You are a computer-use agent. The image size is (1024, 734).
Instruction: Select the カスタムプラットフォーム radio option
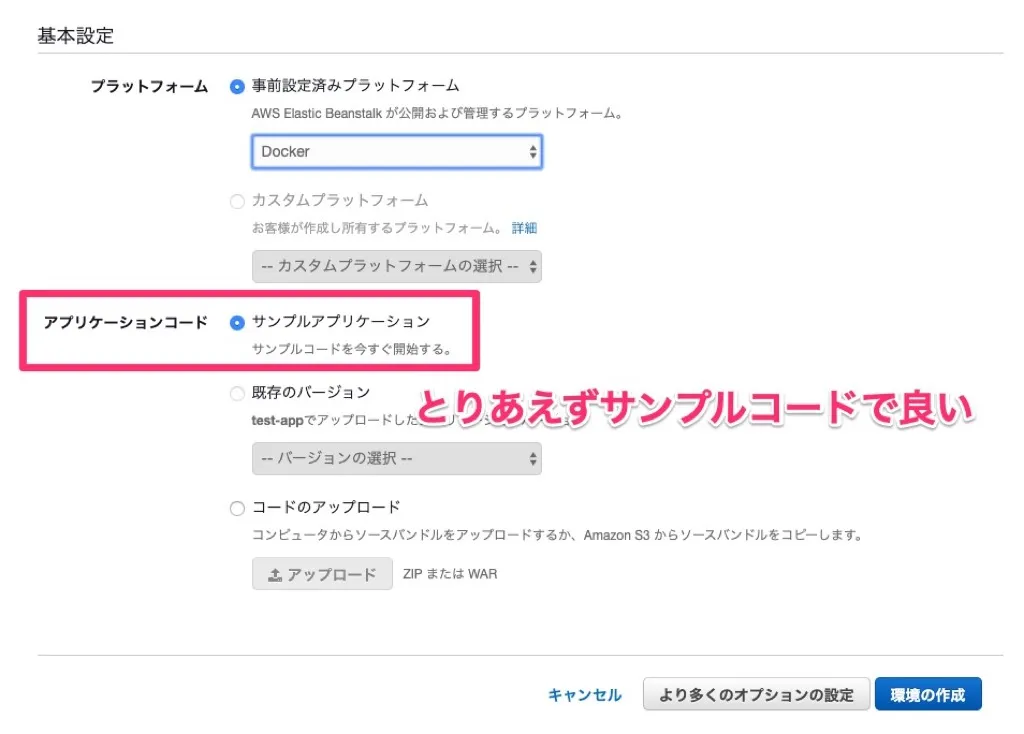[237, 201]
